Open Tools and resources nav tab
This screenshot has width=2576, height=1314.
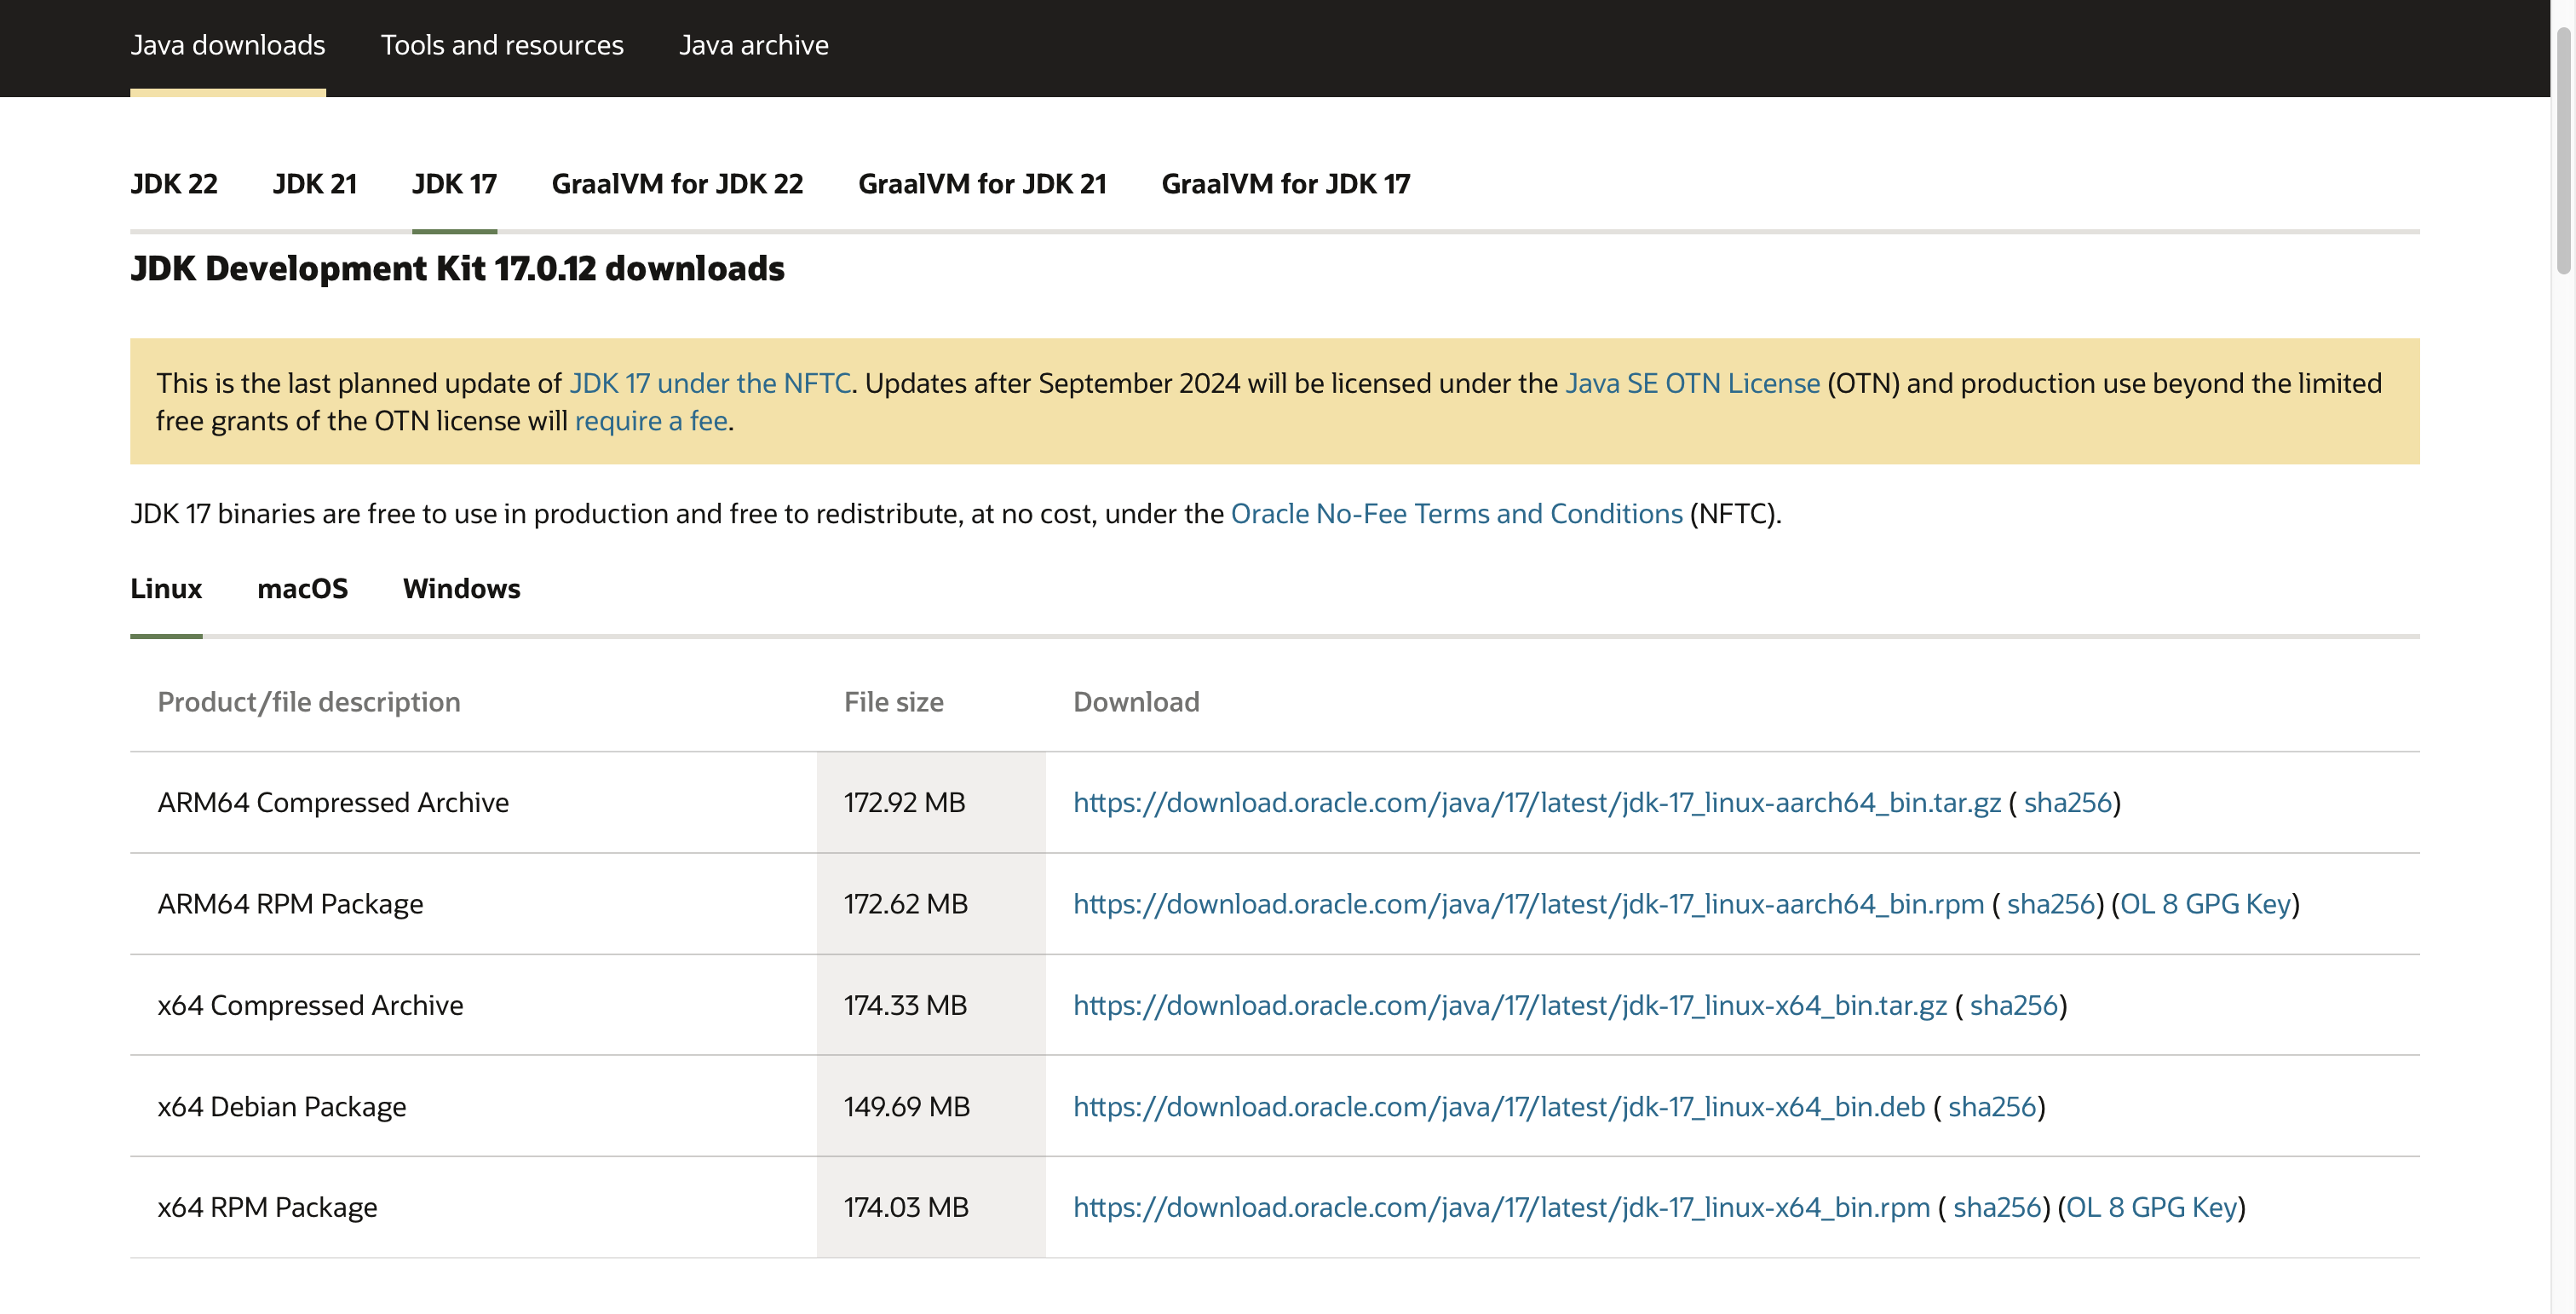[x=502, y=45]
